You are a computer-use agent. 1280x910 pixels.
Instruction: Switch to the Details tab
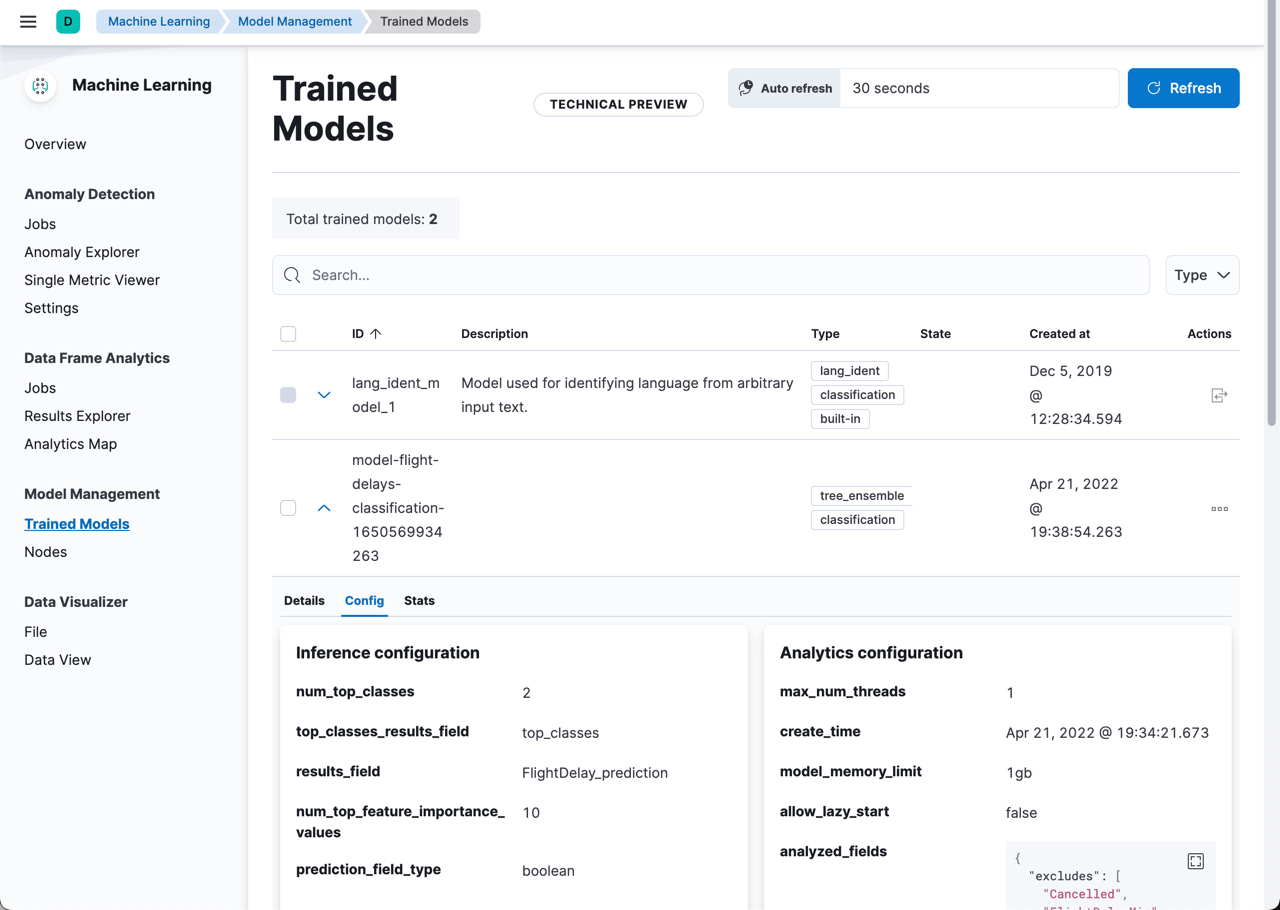[x=304, y=600]
